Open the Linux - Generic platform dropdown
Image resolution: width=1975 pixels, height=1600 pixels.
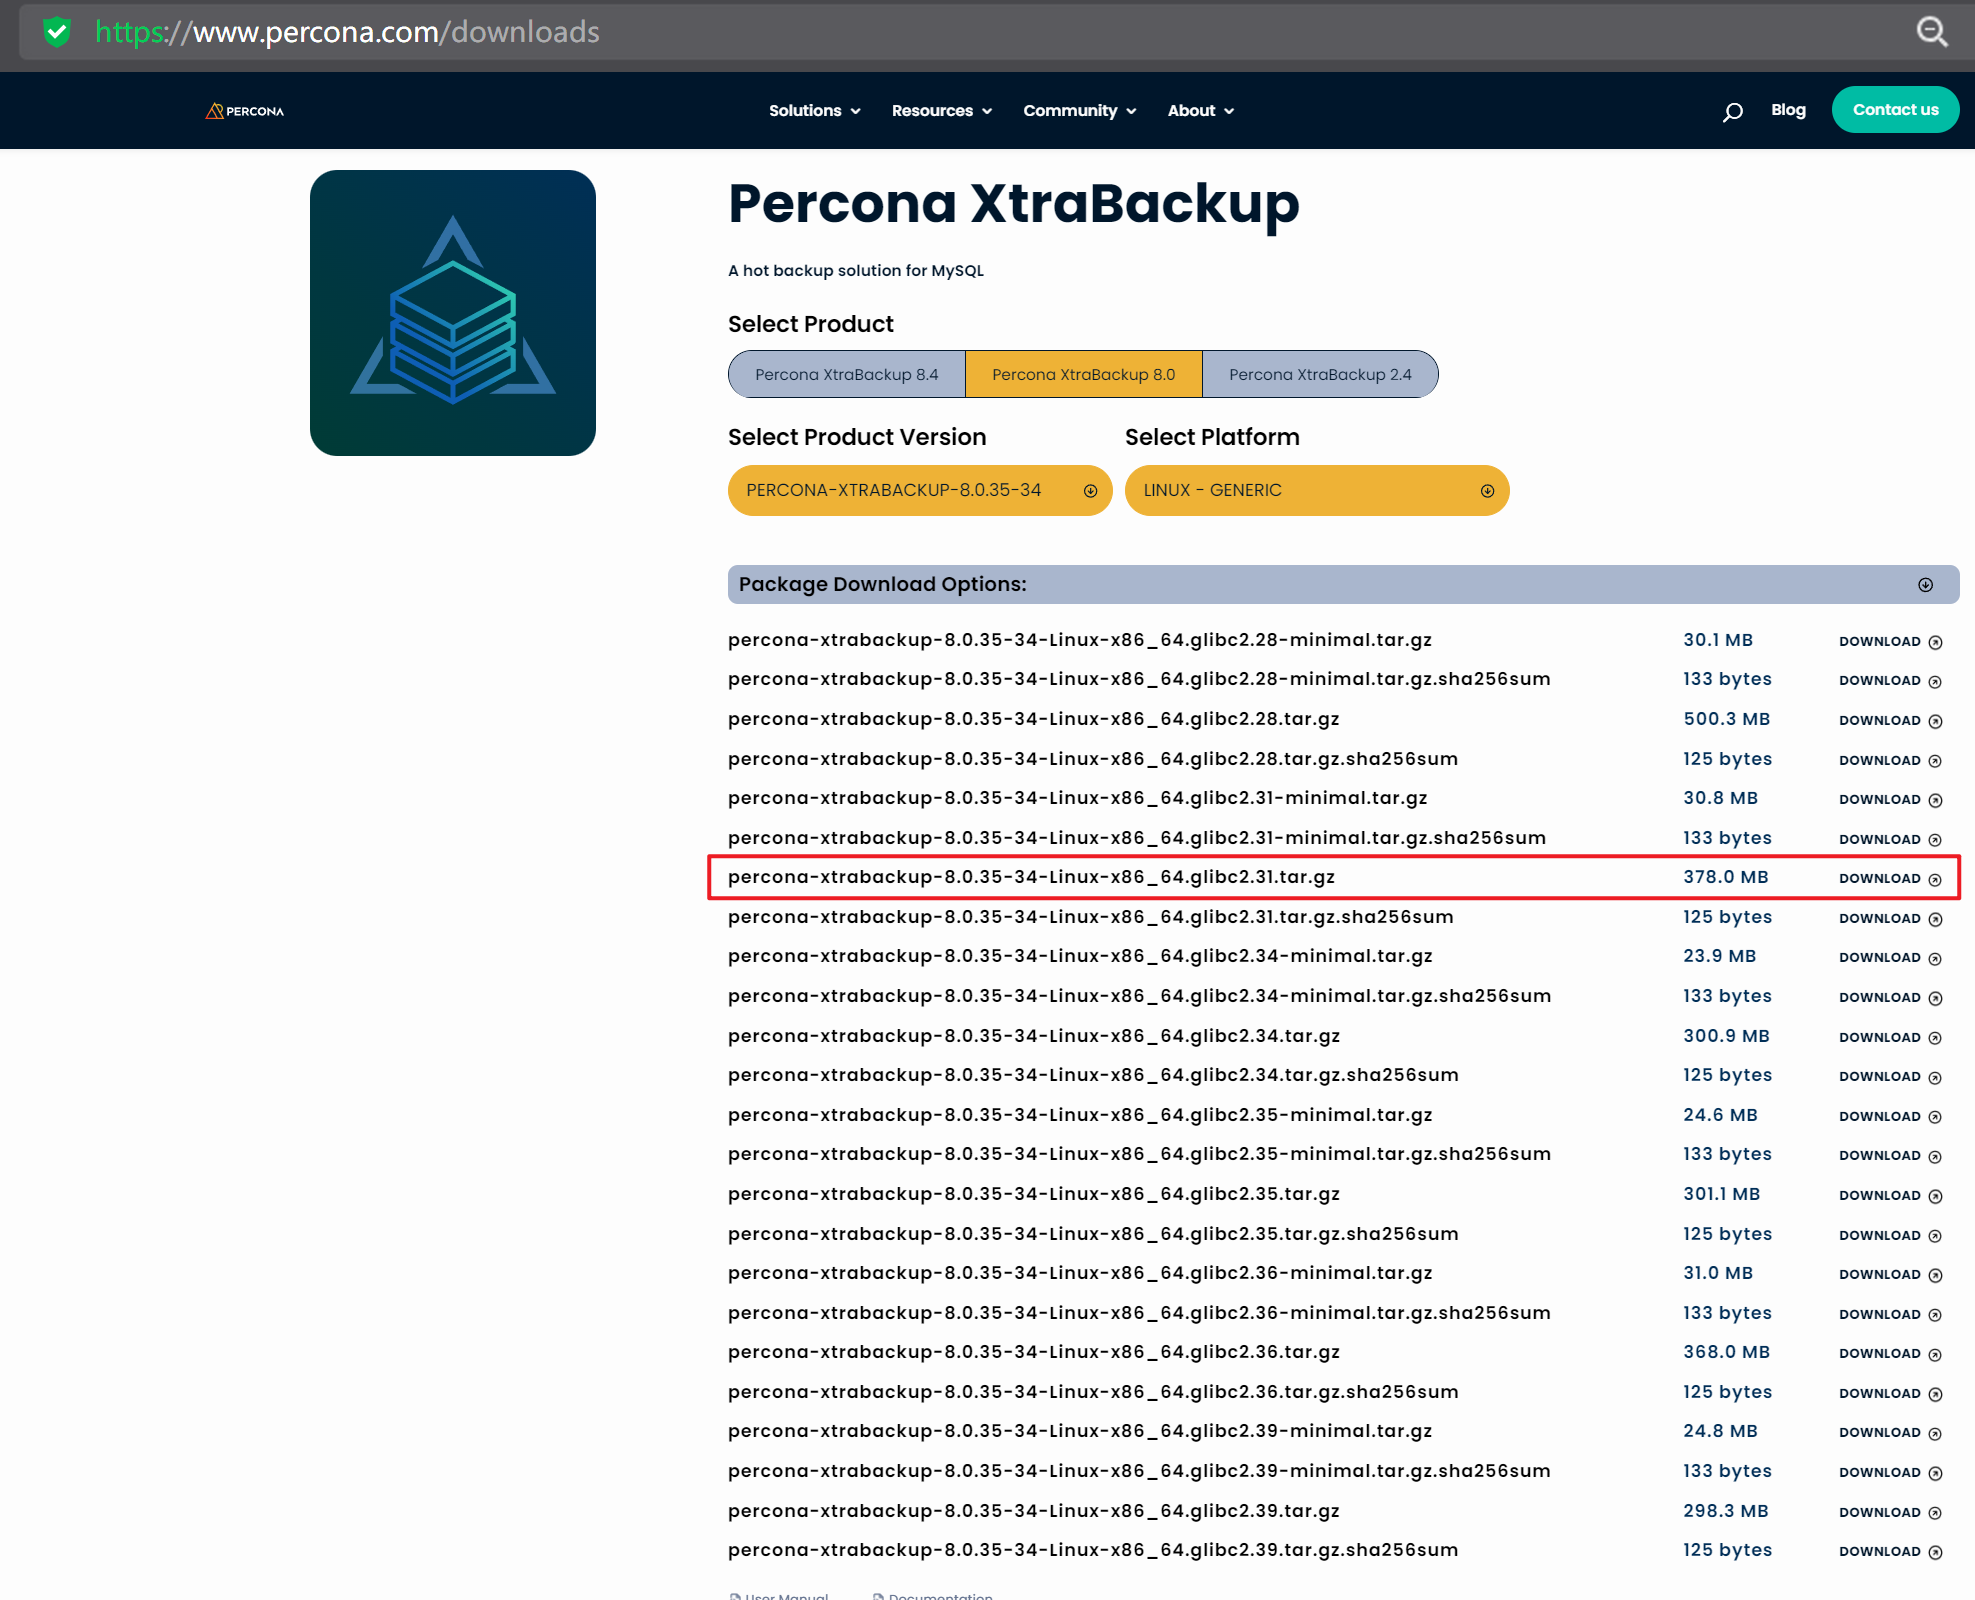click(1317, 490)
